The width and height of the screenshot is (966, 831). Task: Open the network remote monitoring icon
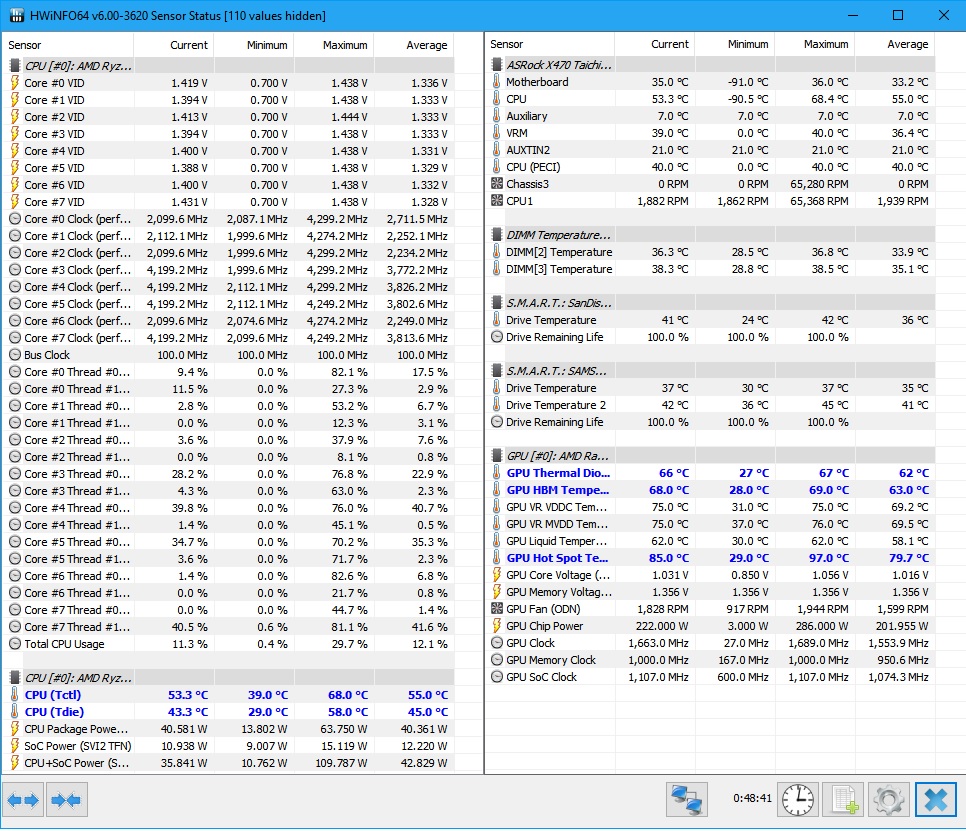[x=687, y=800]
